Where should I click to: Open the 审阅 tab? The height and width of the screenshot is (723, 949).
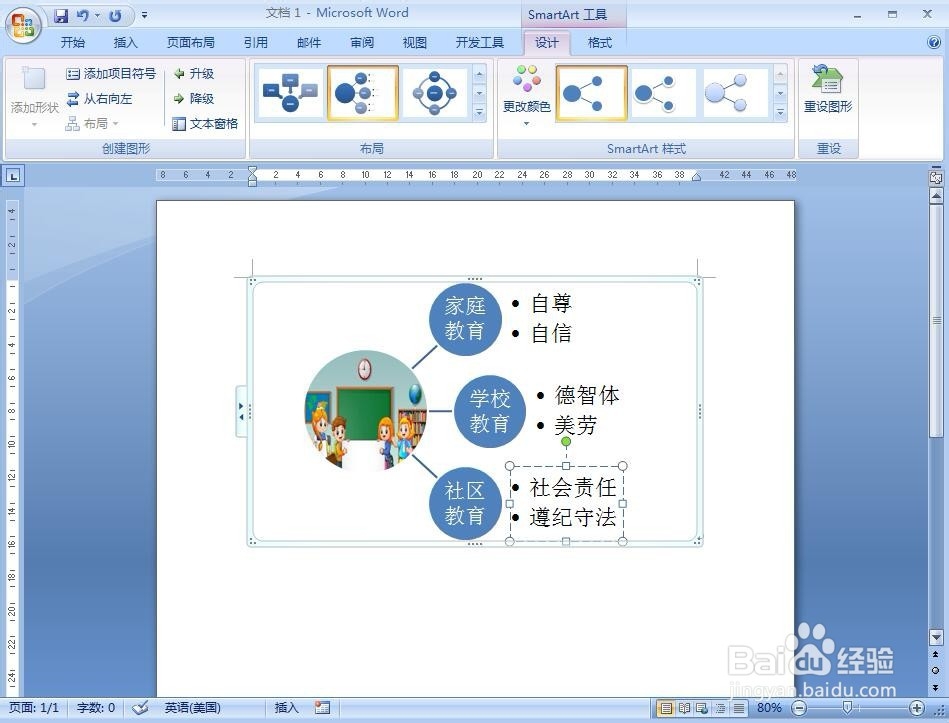pos(362,42)
